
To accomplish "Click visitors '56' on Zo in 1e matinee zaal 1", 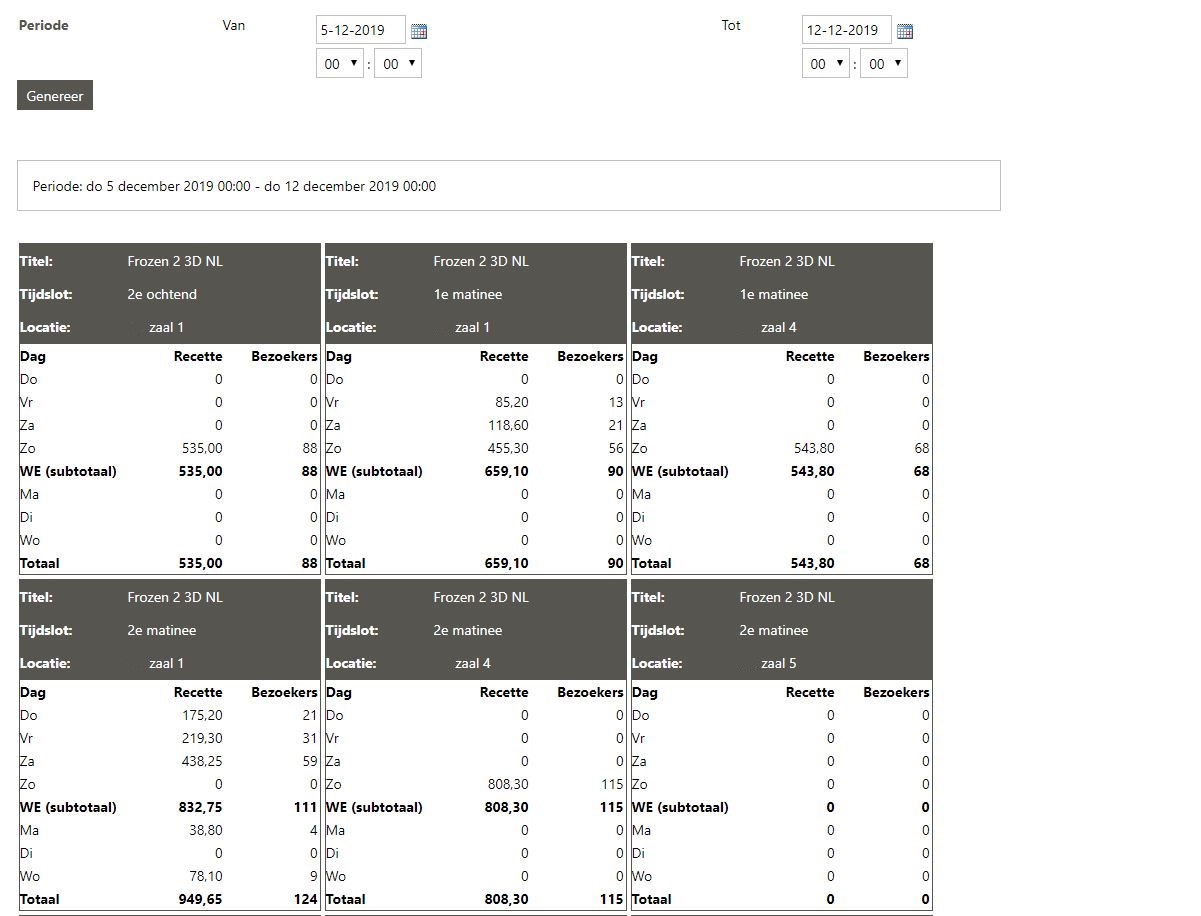I will tap(615, 448).
